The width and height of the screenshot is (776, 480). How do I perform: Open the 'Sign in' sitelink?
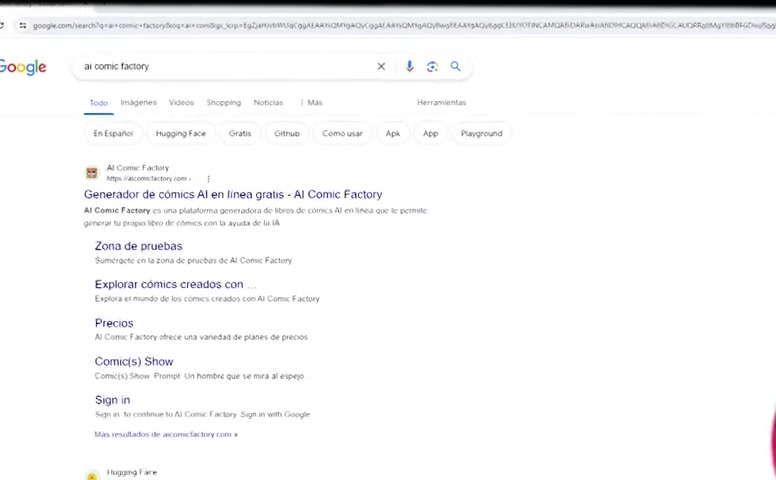coord(112,400)
